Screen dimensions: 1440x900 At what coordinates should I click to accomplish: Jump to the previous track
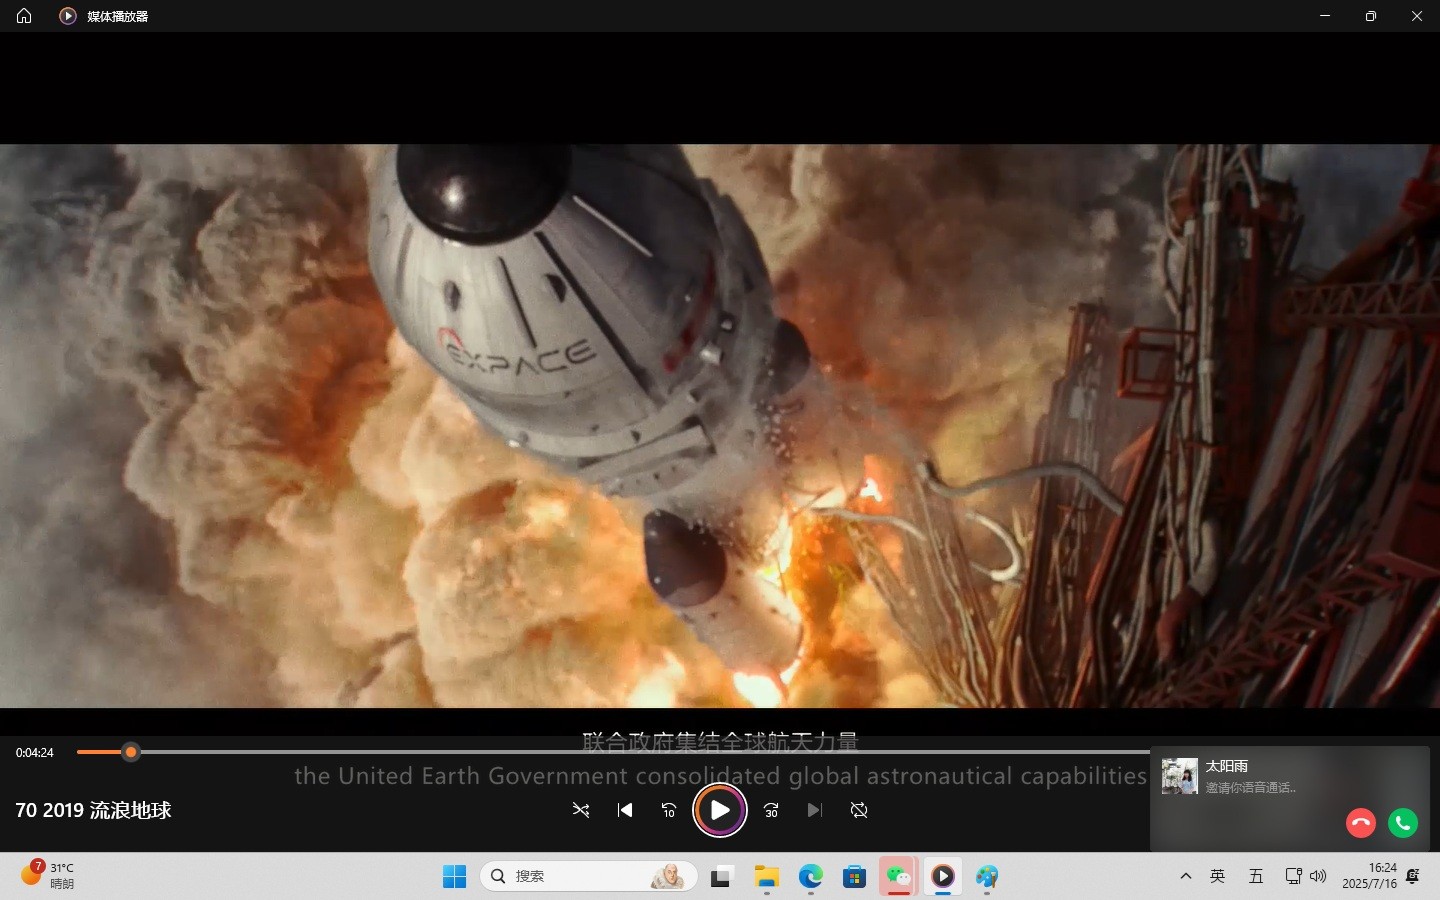625,810
